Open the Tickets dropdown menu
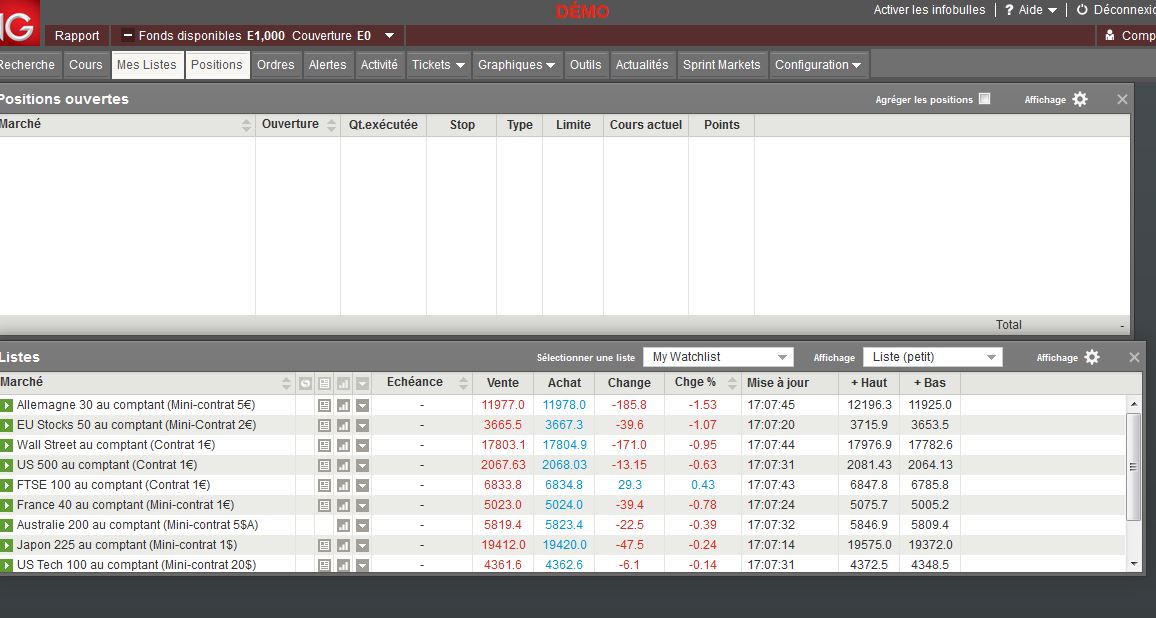Image resolution: width=1156 pixels, height=618 pixels. coord(438,65)
